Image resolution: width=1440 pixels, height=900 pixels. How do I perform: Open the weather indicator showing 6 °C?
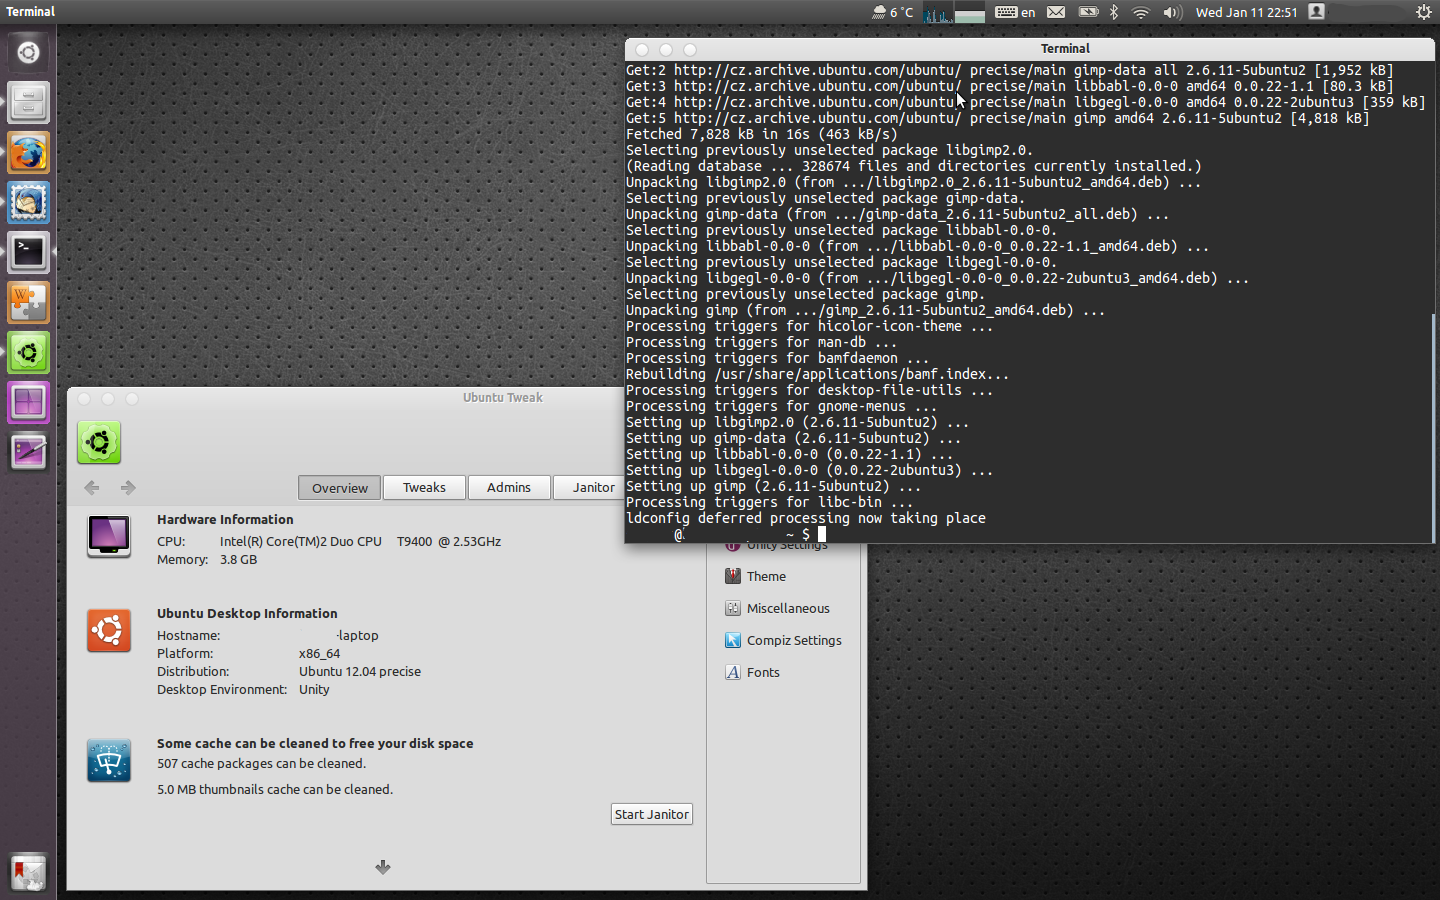[x=892, y=12]
